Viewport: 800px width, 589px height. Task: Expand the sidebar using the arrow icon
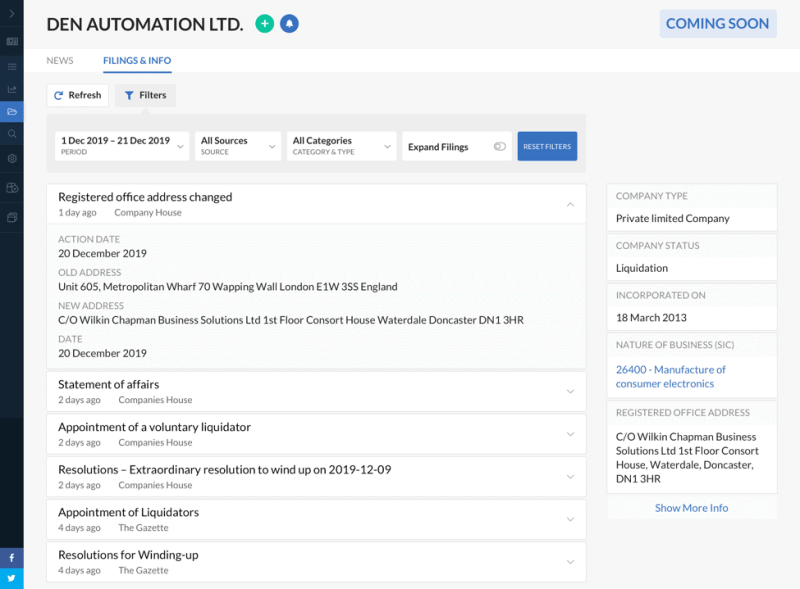[x=13, y=14]
